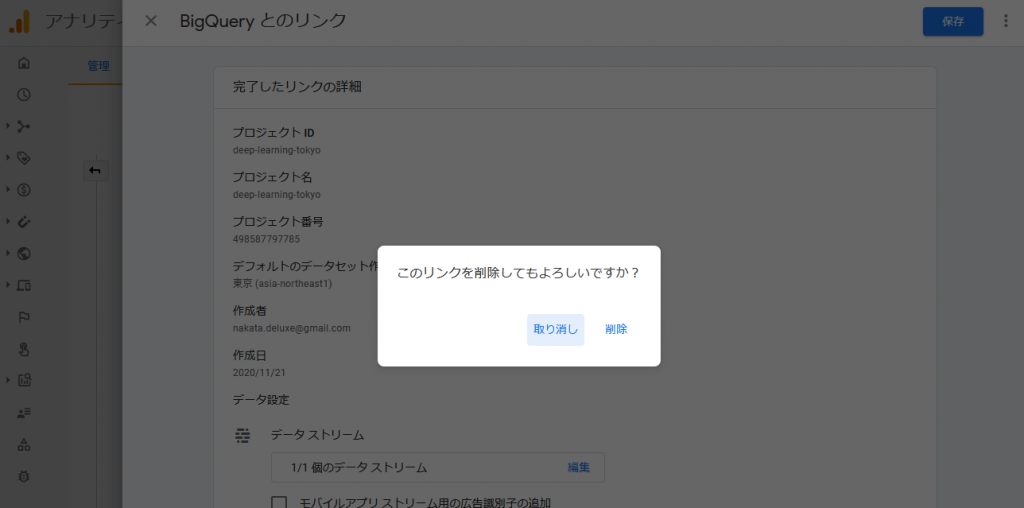Open the Retention magnet icon
The width and height of the screenshot is (1024, 508).
[x=24, y=222]
